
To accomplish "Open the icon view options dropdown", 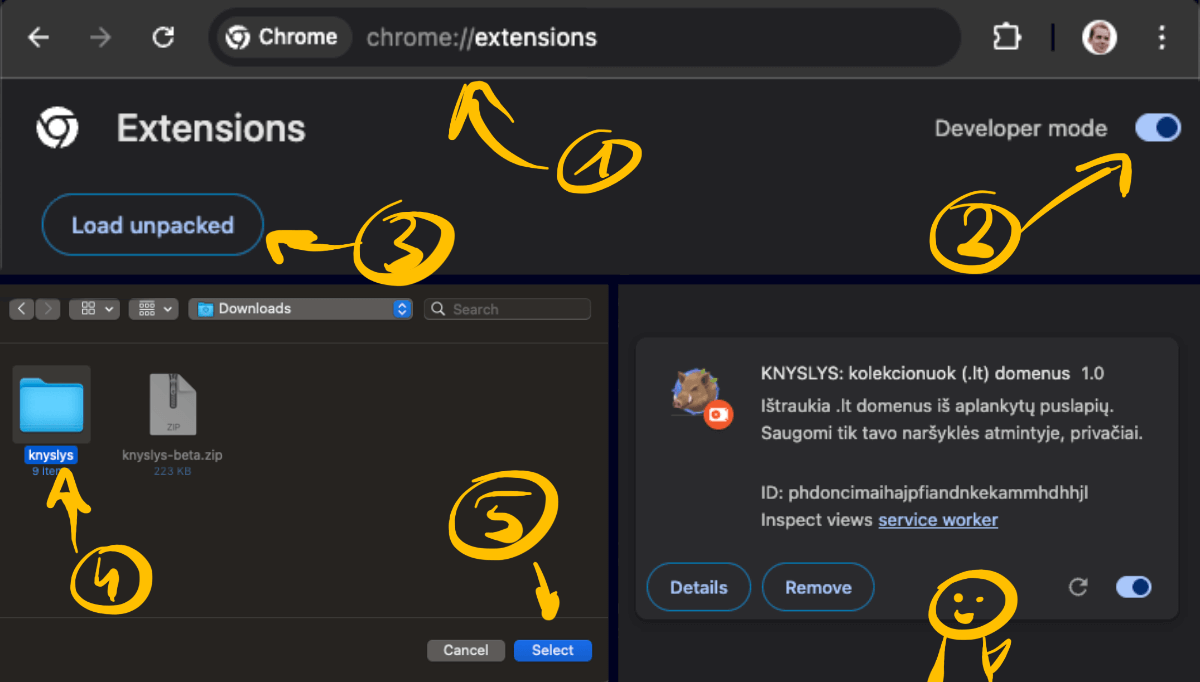I will (94, 309).
